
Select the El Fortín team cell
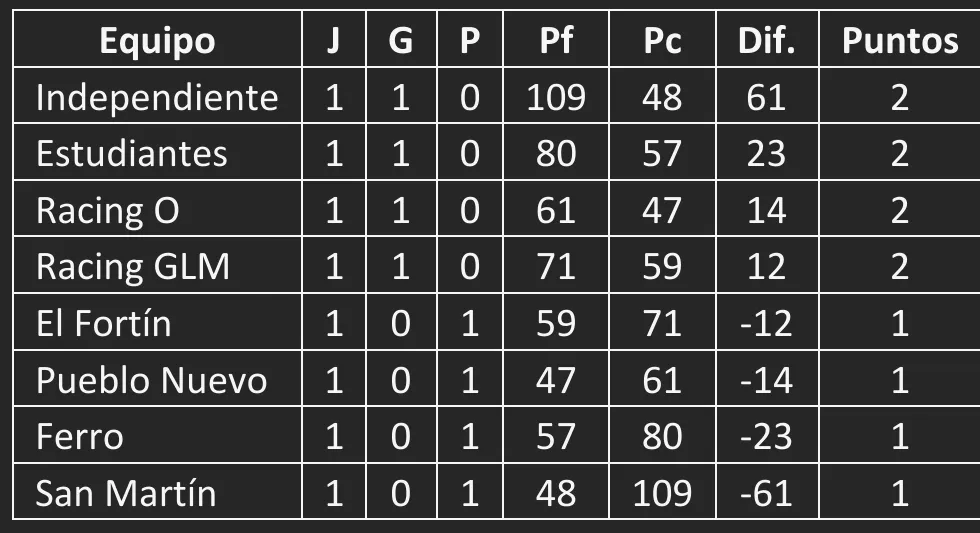(104, 324)
